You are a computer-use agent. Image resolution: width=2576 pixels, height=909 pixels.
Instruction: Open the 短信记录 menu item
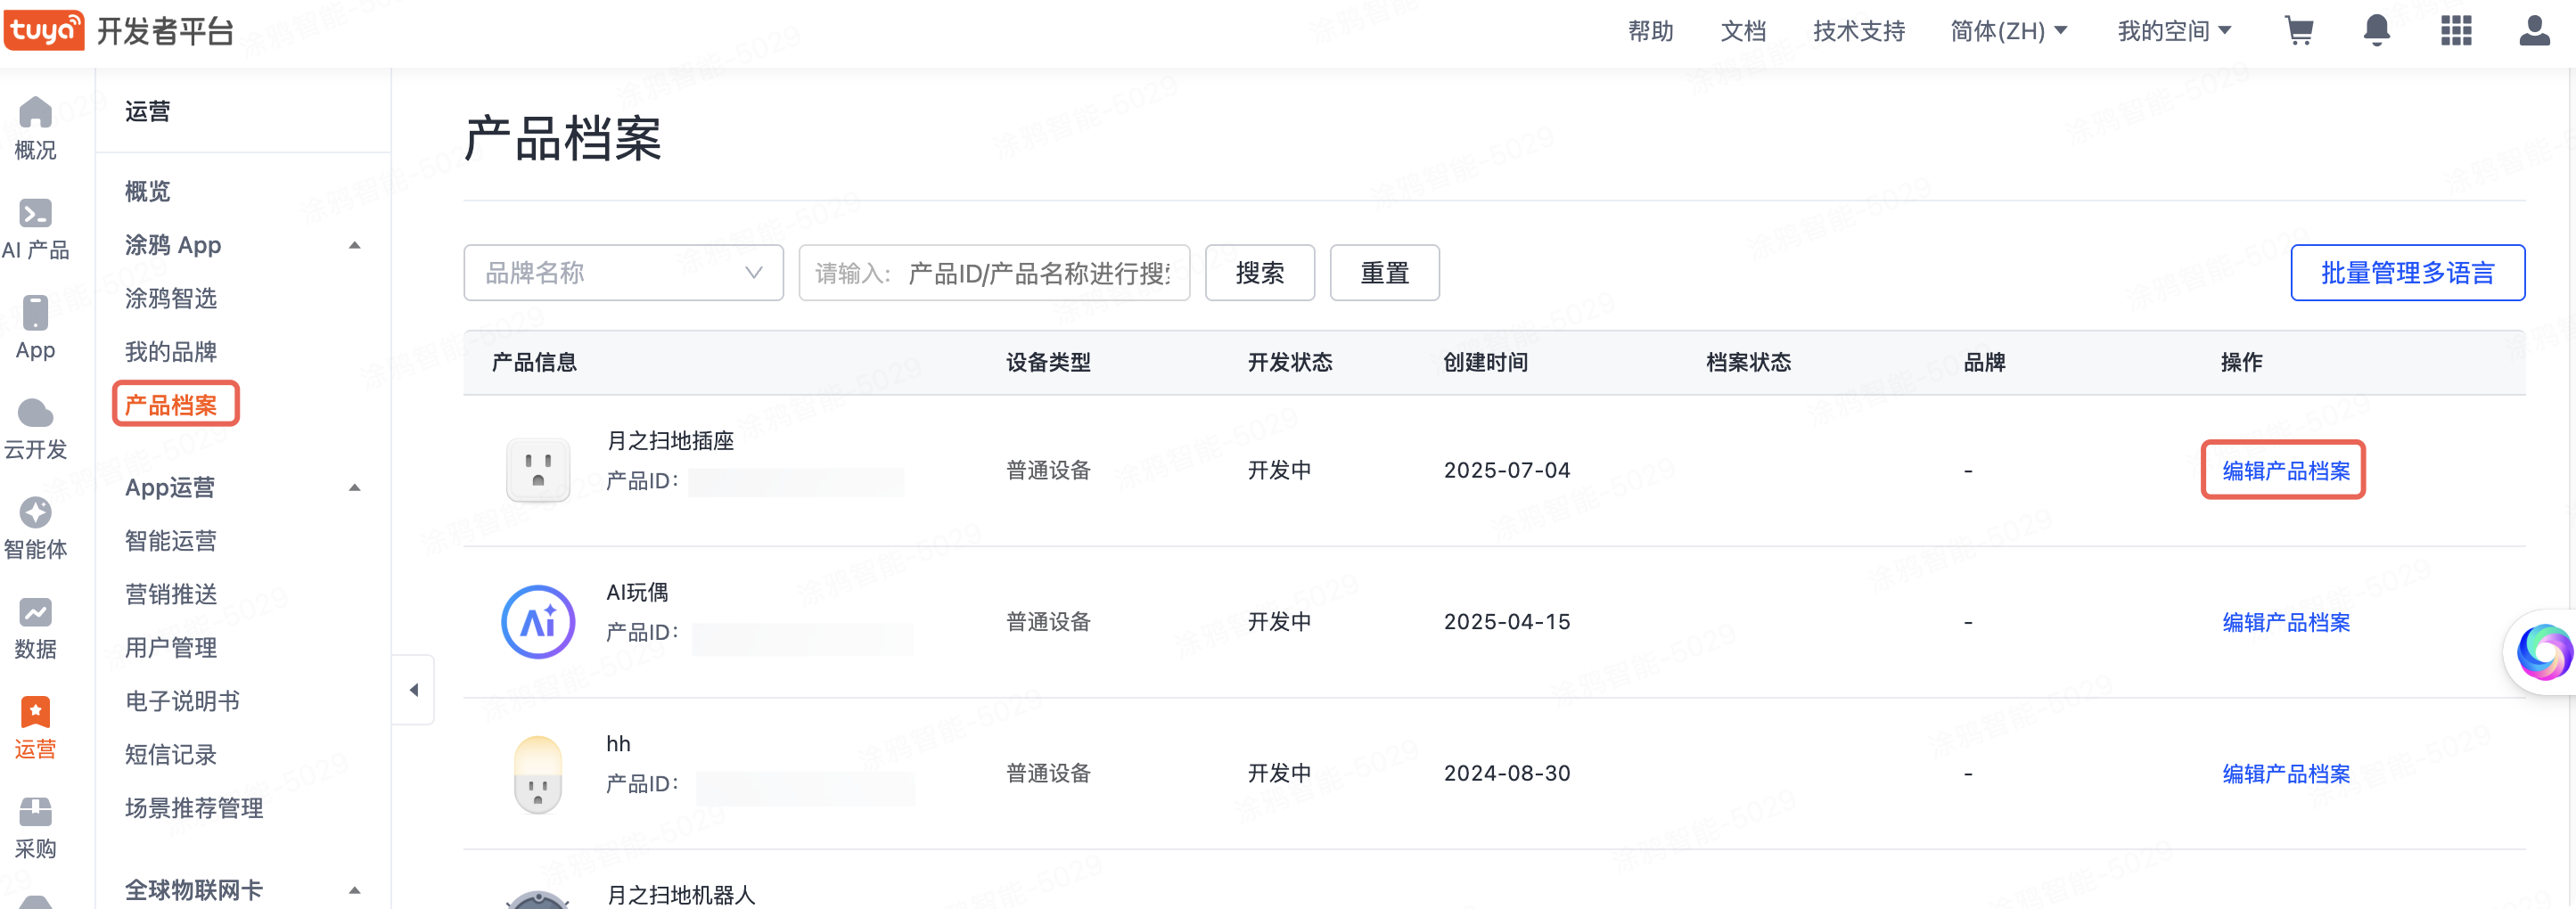tap(171, 755)
